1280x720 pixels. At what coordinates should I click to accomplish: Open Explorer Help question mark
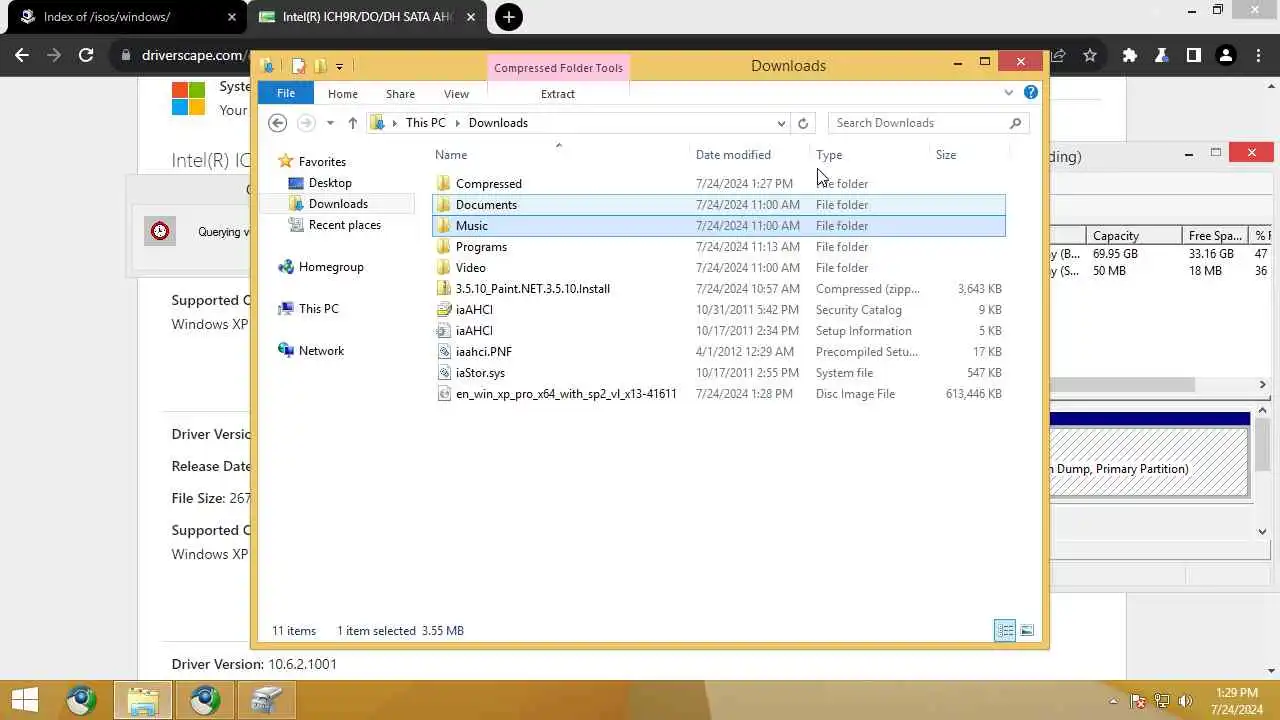click(1031, 92)
